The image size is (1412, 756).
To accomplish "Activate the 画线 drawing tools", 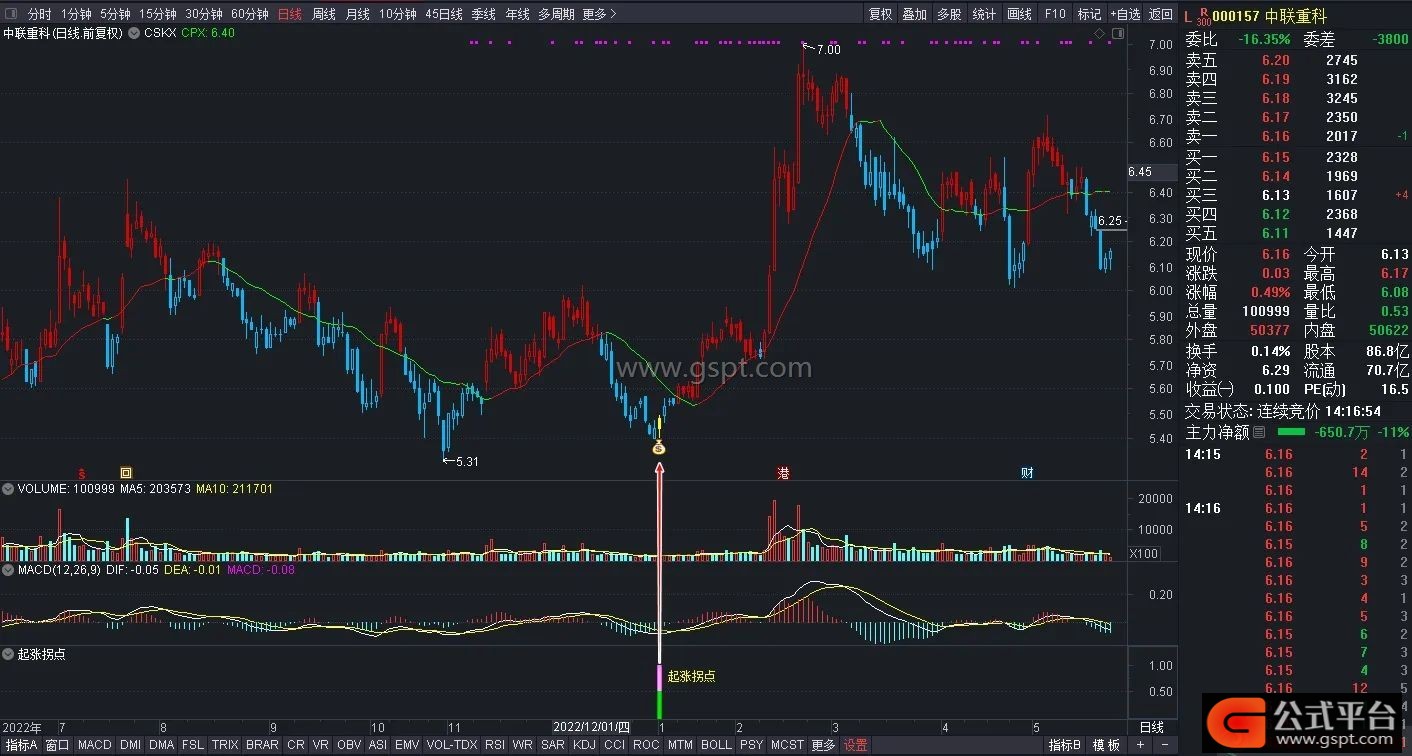I will [x=1020, y=14].
